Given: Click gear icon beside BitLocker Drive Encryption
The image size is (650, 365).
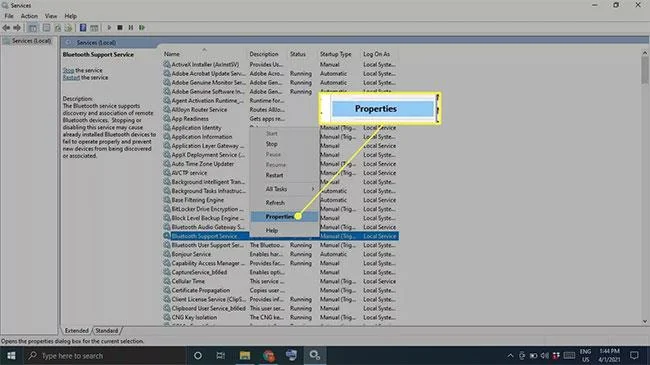Looking at the screenshot, I should (167, 209).
